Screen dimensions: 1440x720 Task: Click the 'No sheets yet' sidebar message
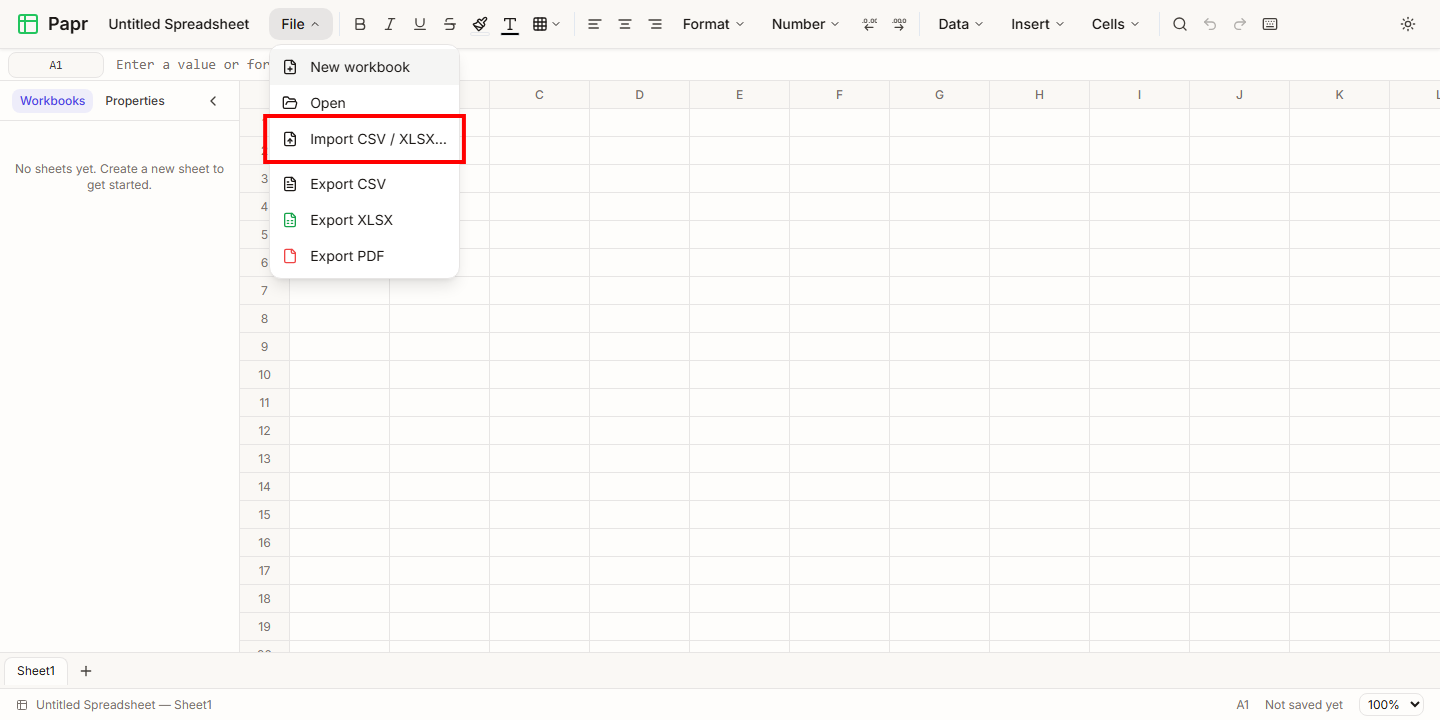[x=119, y=177]
